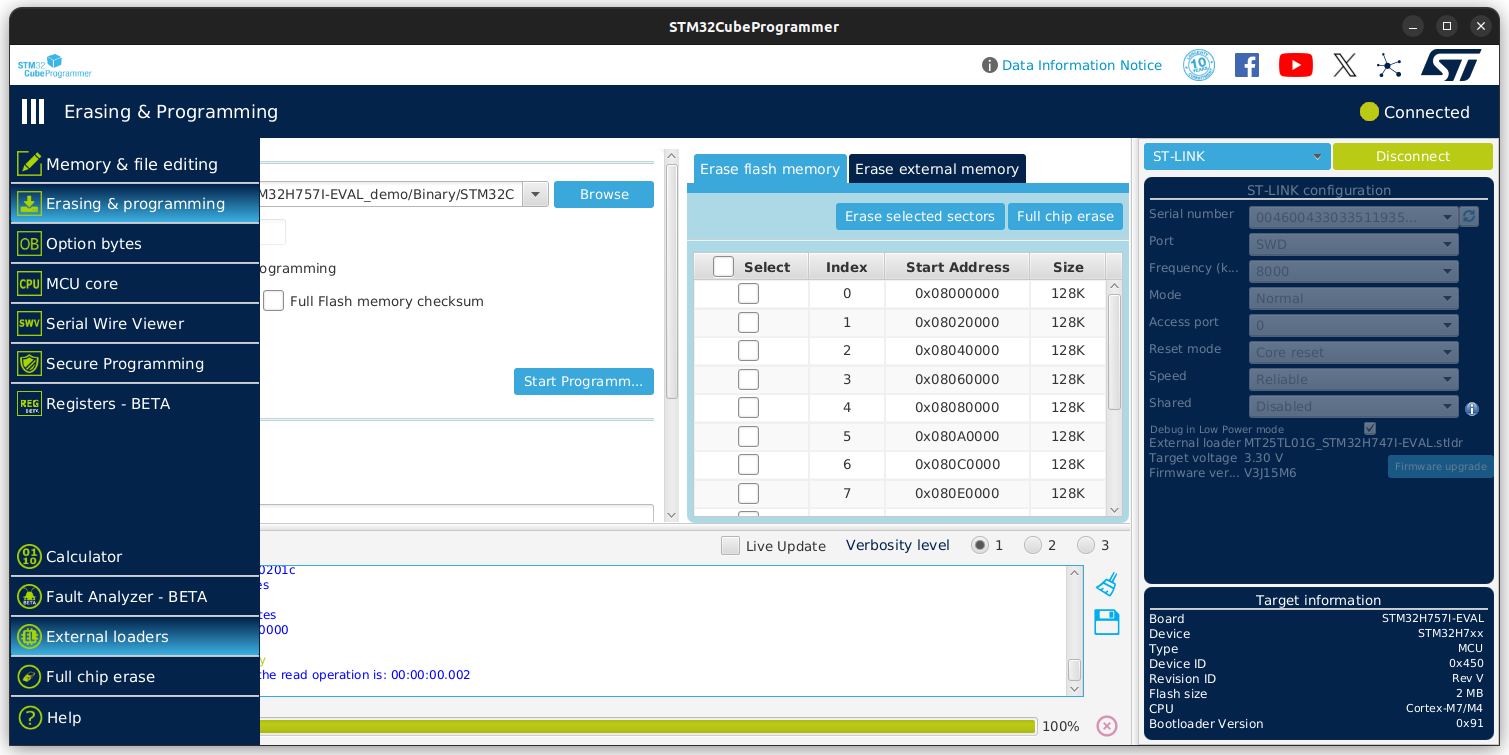The image size is (1509, 755).
Task: Select the sector at address 0x08040000
Action: 748,351
